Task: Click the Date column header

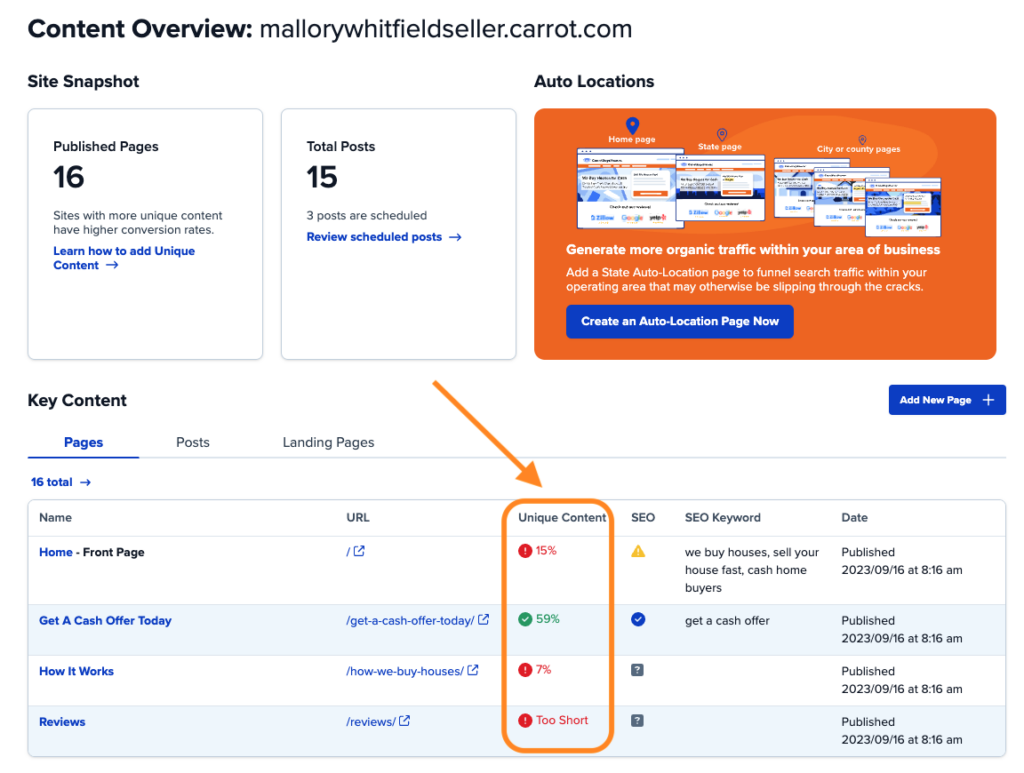Action: [x=854, y=518]
